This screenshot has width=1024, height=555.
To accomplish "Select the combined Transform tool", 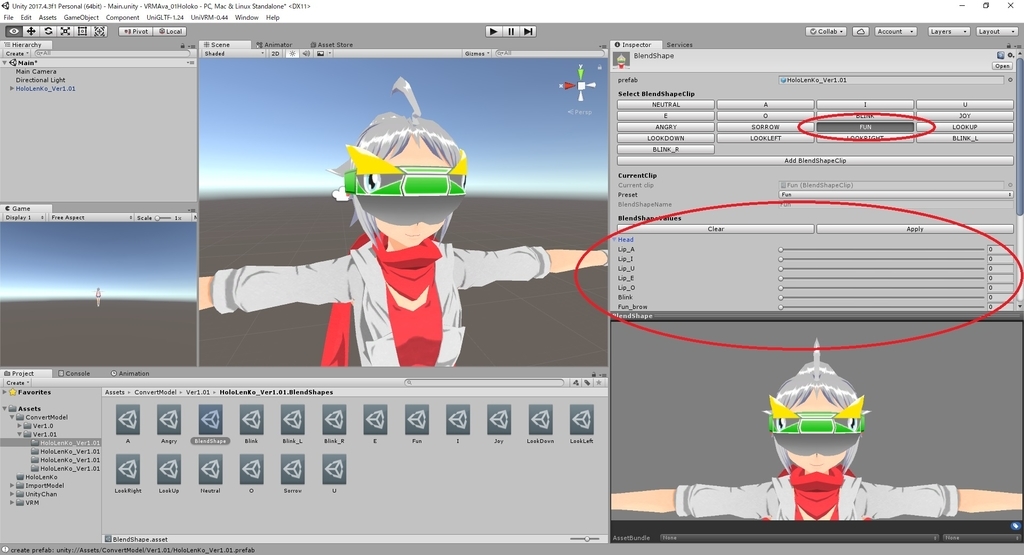I will coord(99,31).
